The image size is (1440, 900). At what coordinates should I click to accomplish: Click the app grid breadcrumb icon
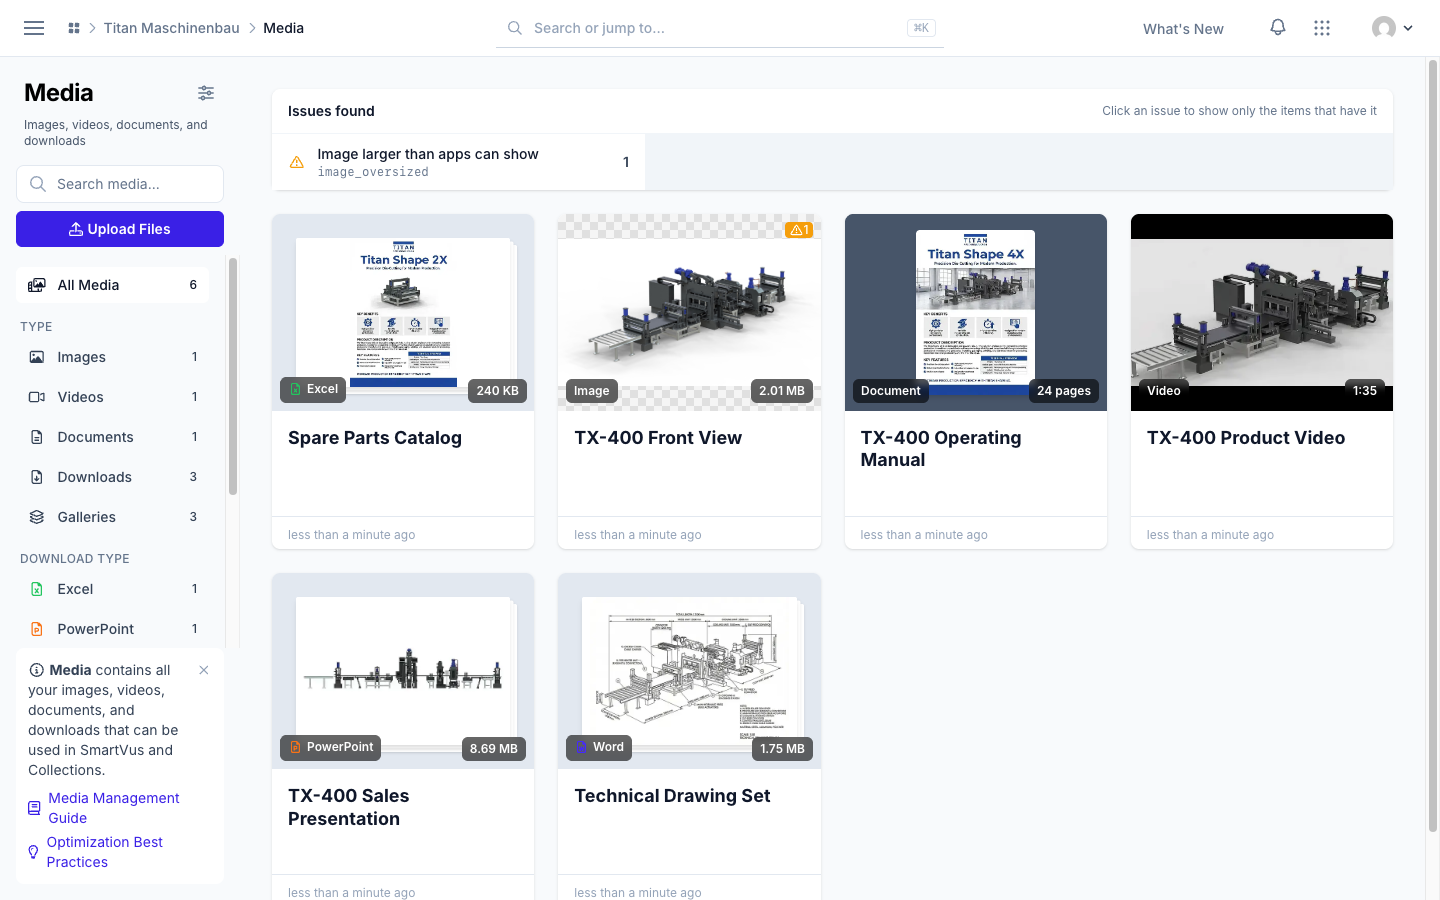tap(74, 28)
